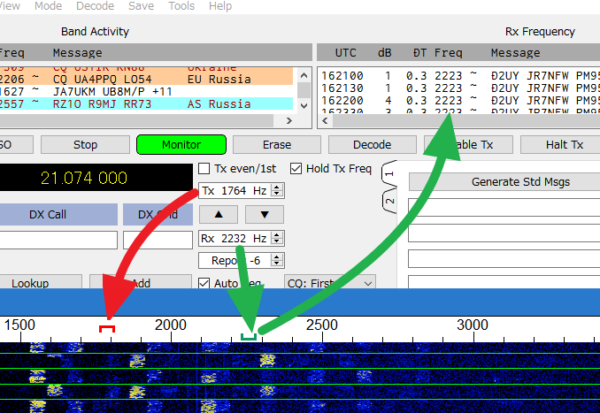Open the Tools menu
600x413 pixels.
click(x=181, y=6)
